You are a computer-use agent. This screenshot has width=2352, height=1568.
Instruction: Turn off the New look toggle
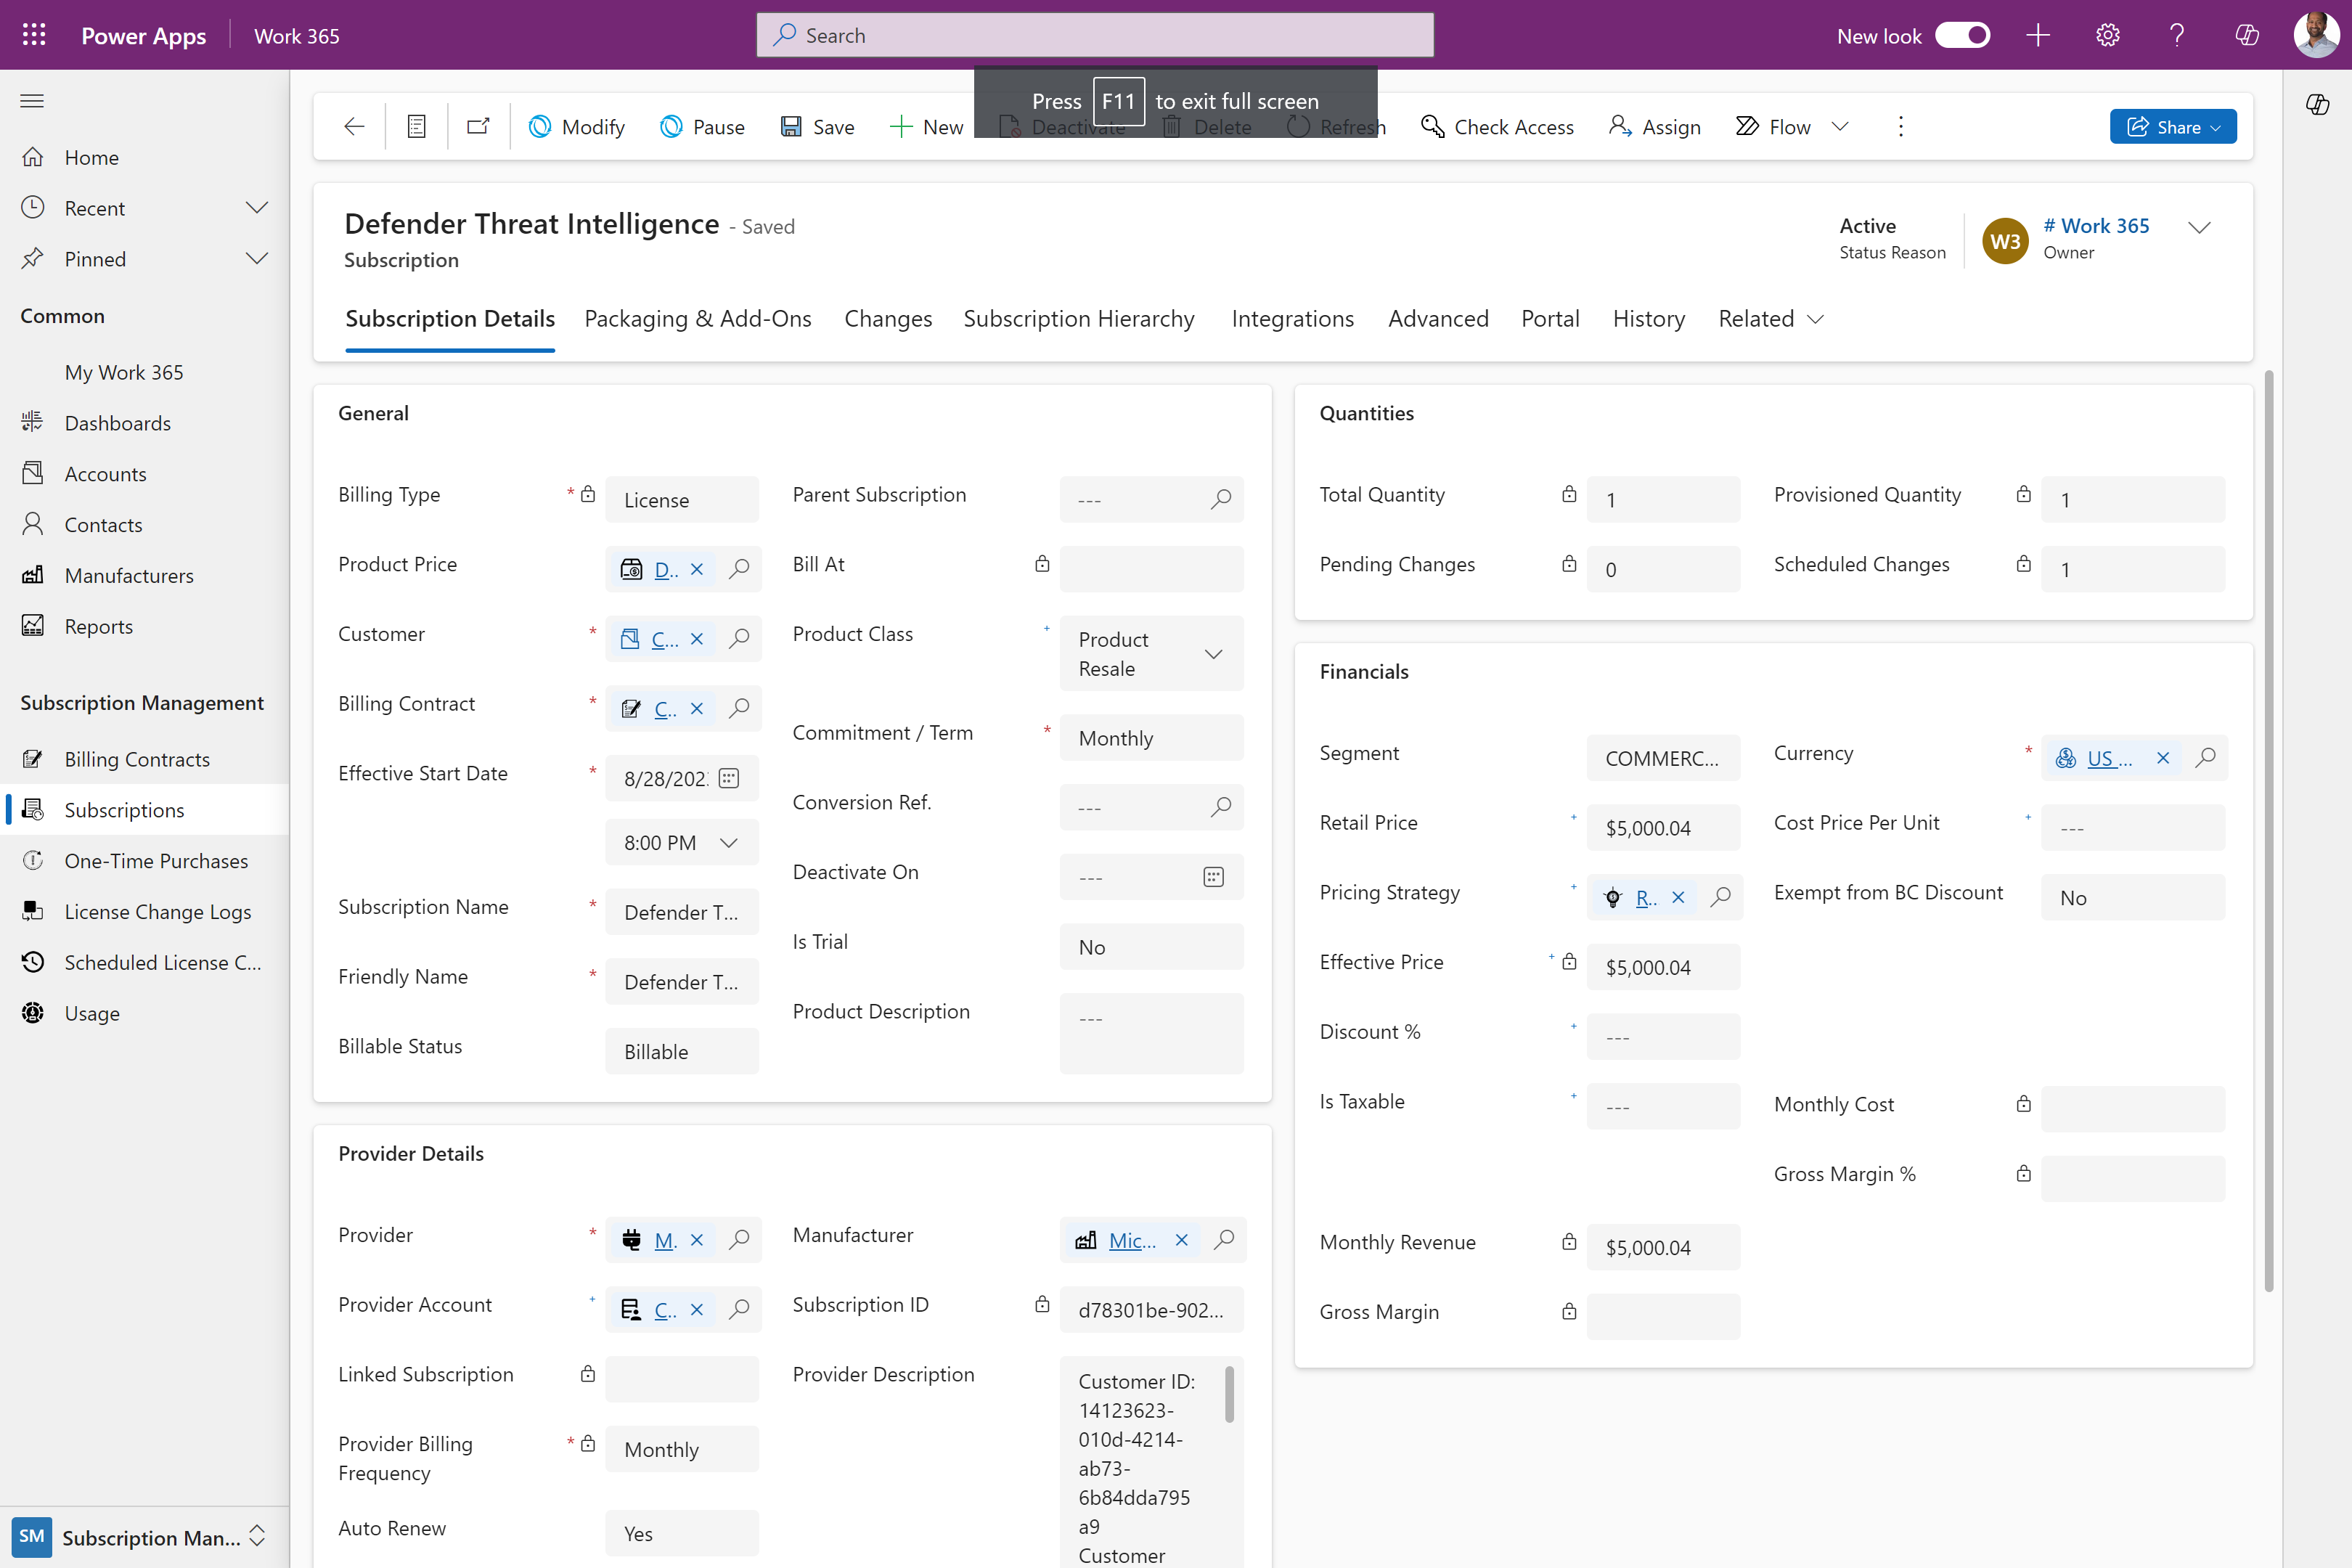(x=1962, y=35)
